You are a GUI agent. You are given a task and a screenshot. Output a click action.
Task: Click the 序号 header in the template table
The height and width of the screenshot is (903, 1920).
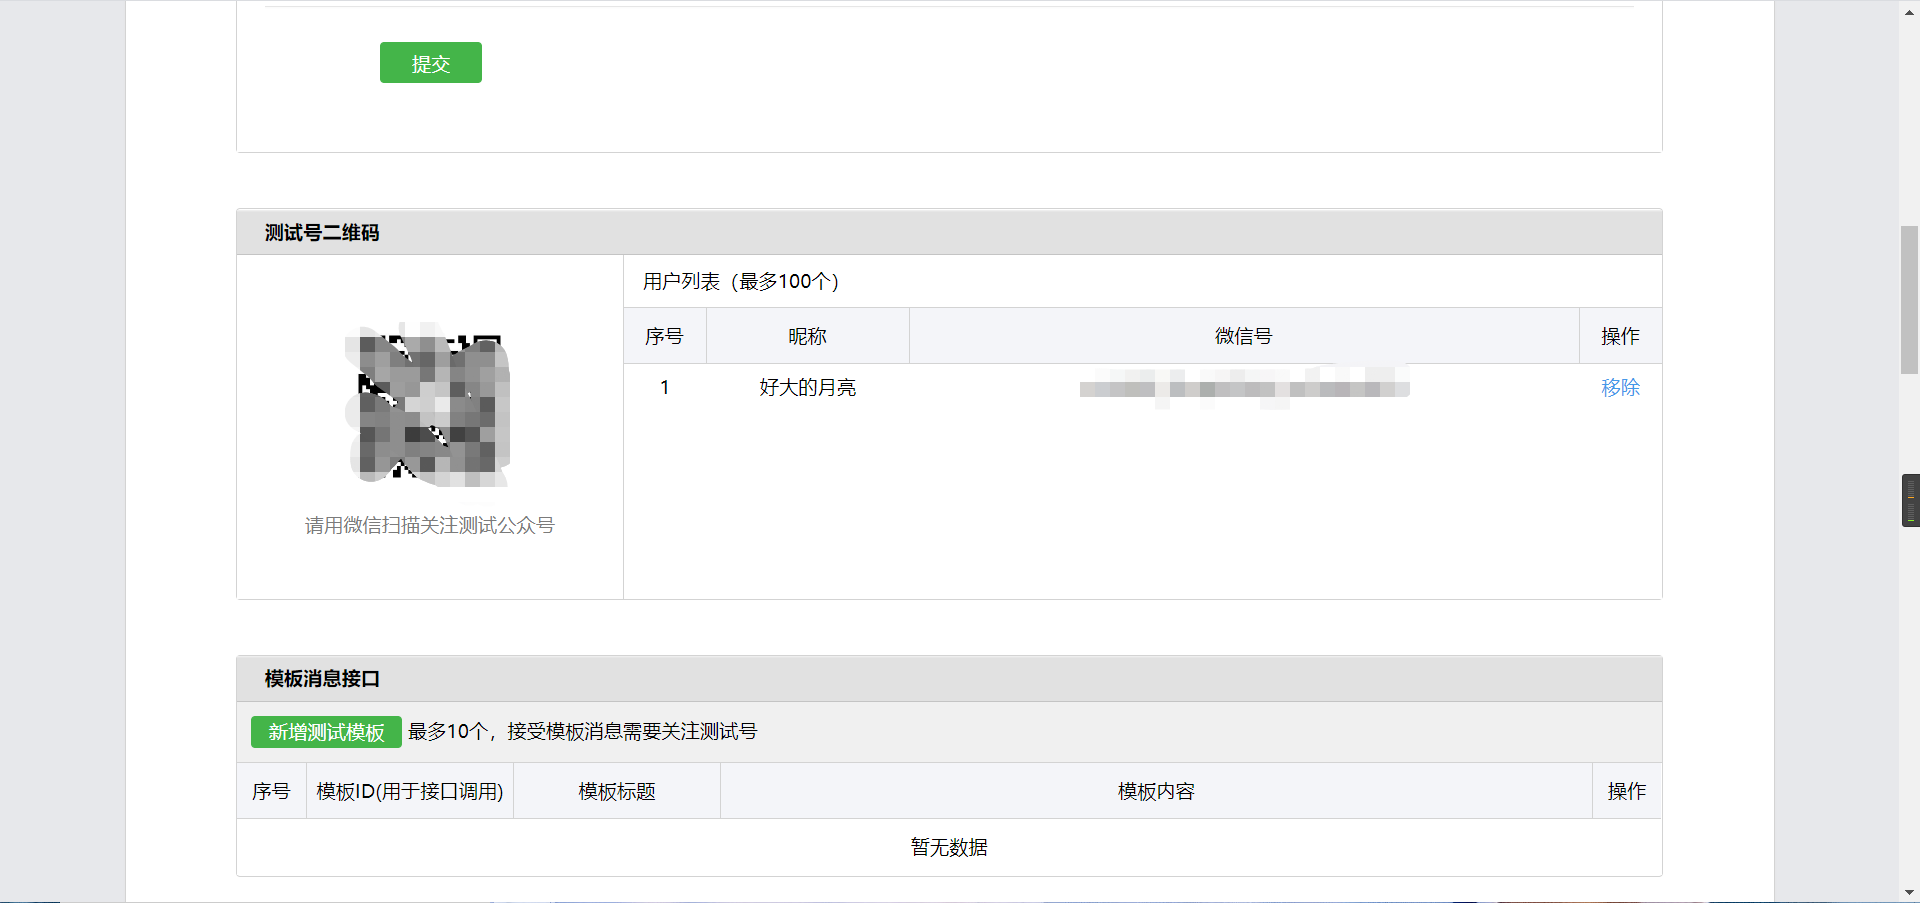click(271, 791)
